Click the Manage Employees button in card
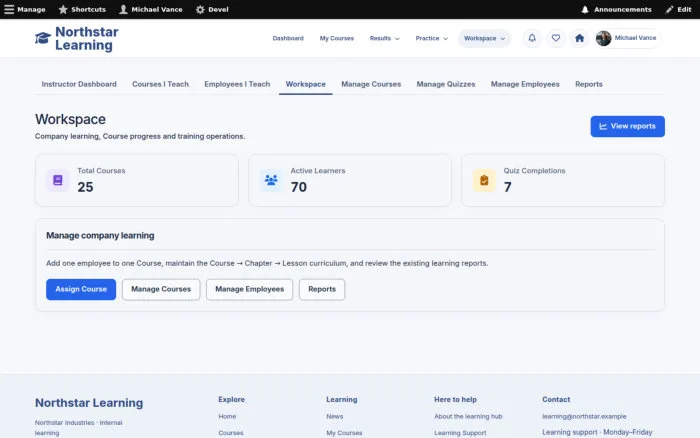The height and width of the screenshot is (438, 700). [249, 289]
